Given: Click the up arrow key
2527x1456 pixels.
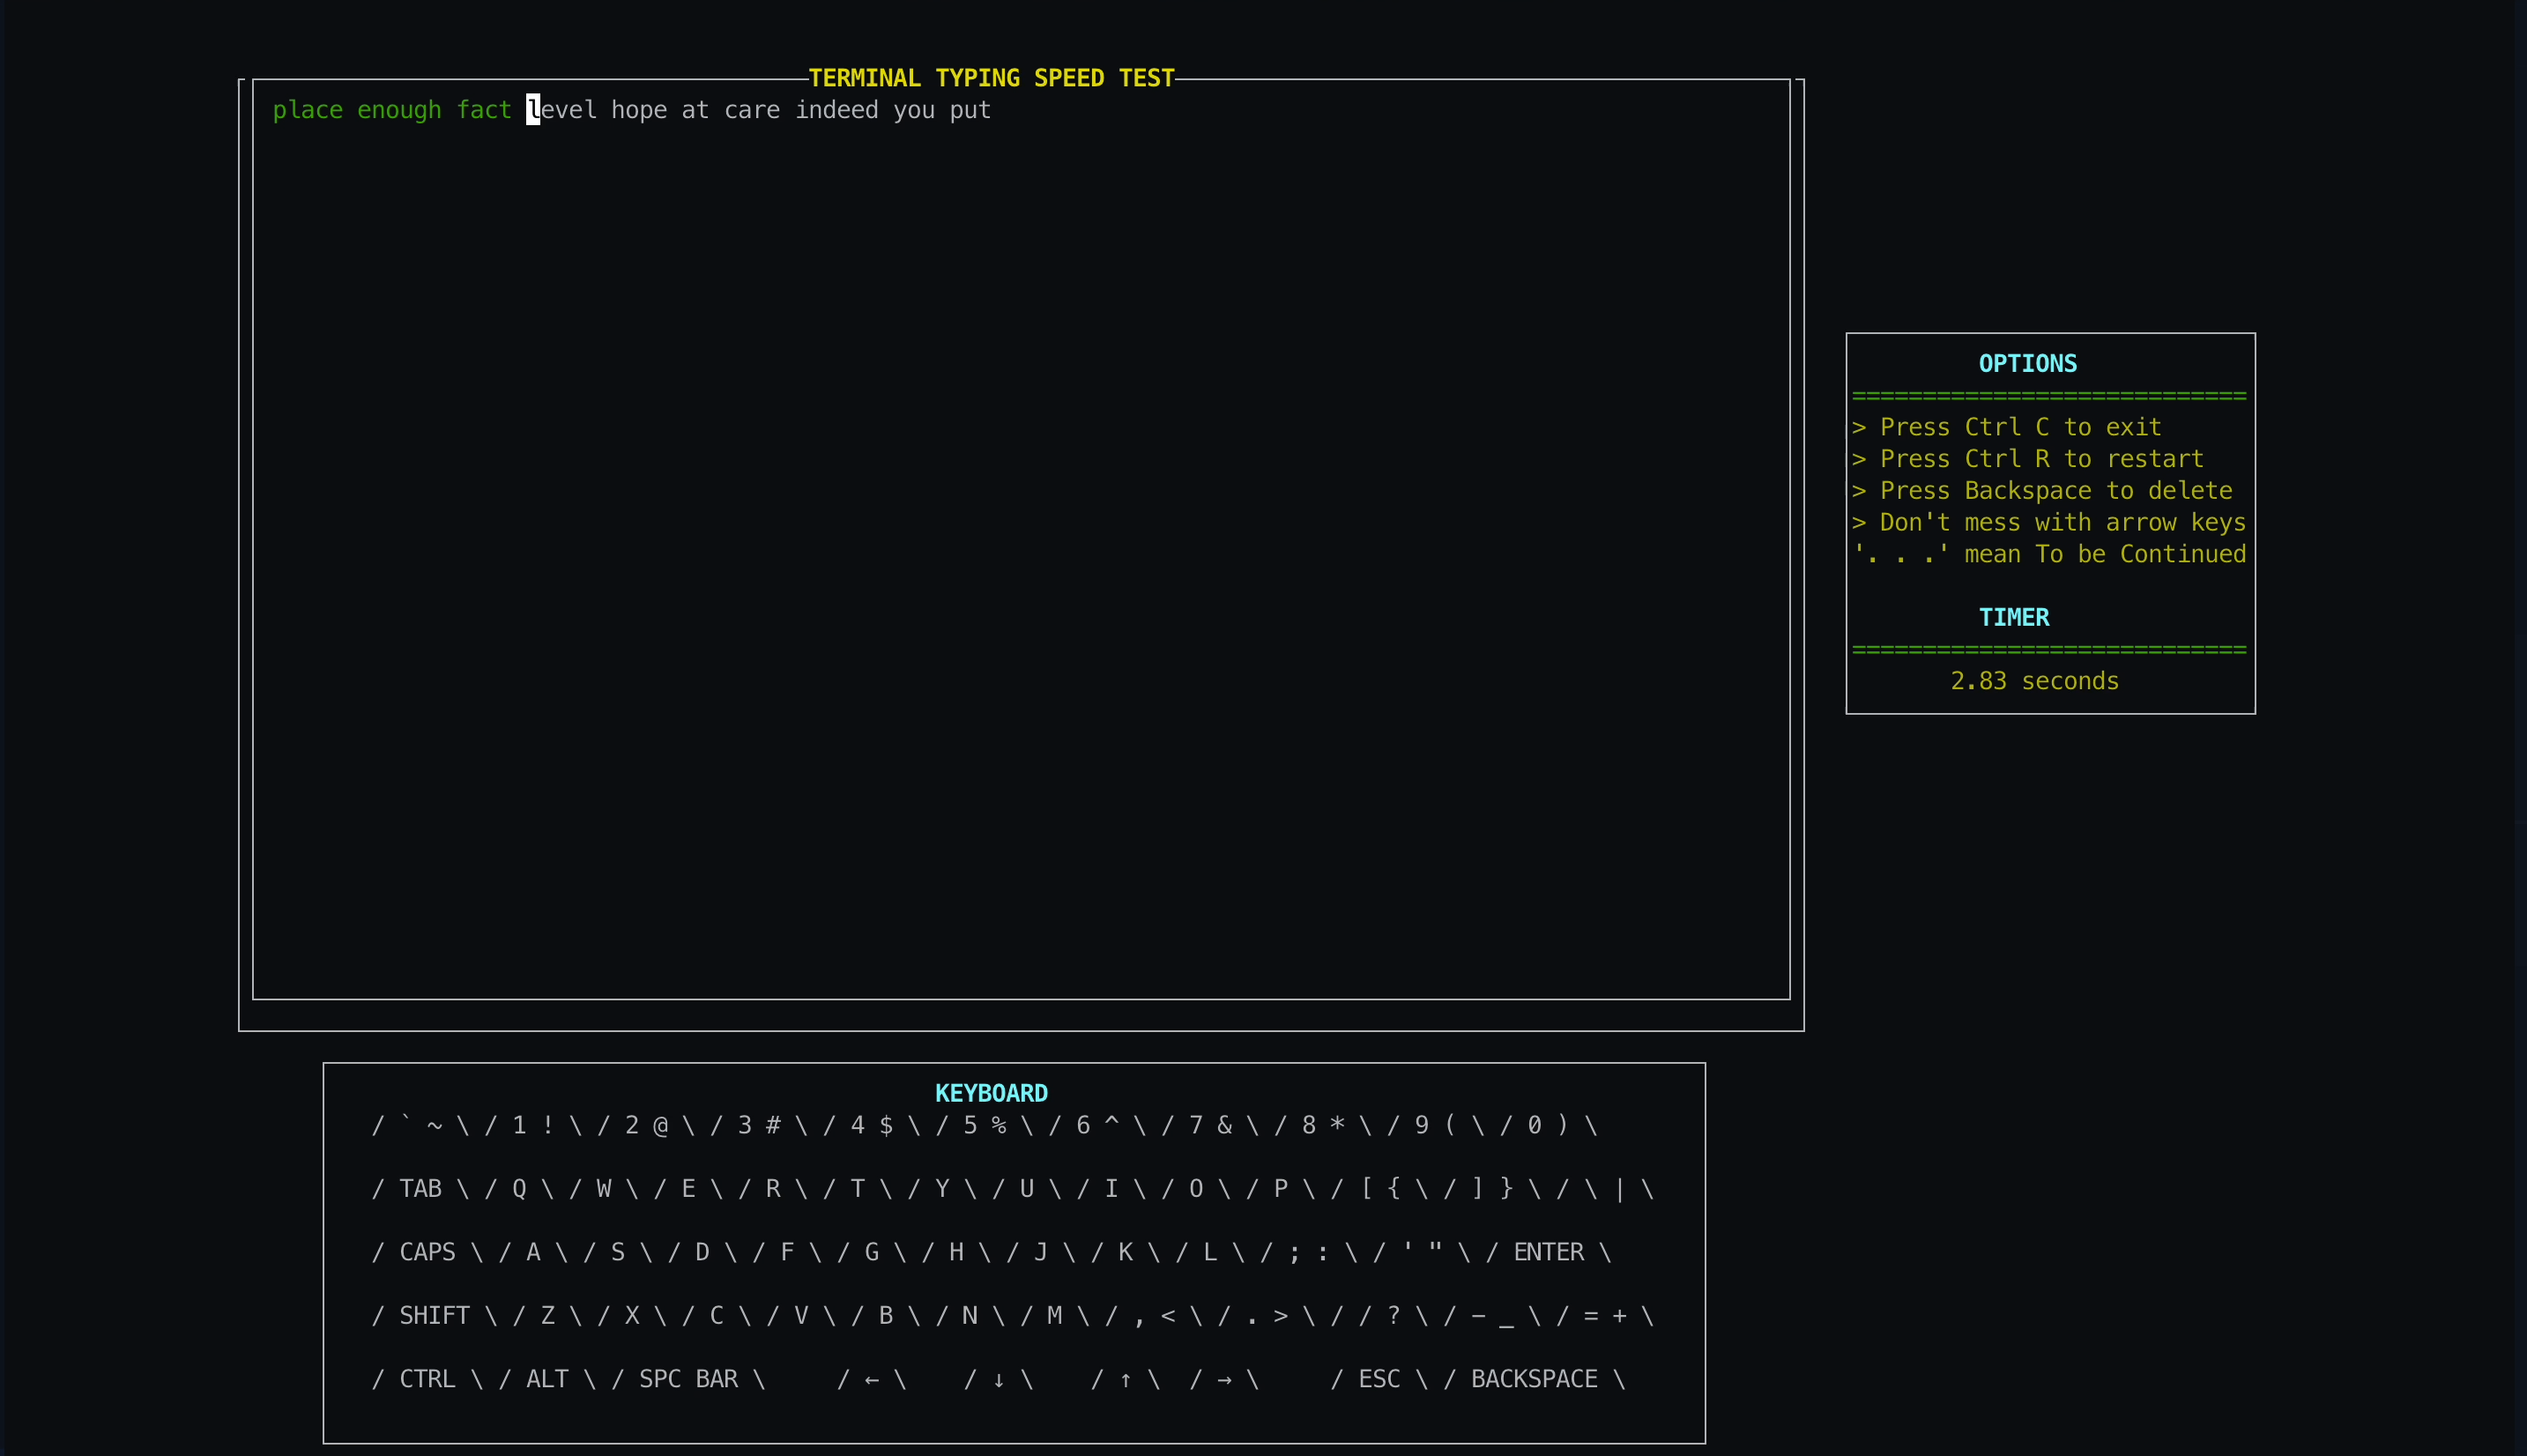Looking at the screenshot, I should pyautogui.click(x=1126, y=1378).
